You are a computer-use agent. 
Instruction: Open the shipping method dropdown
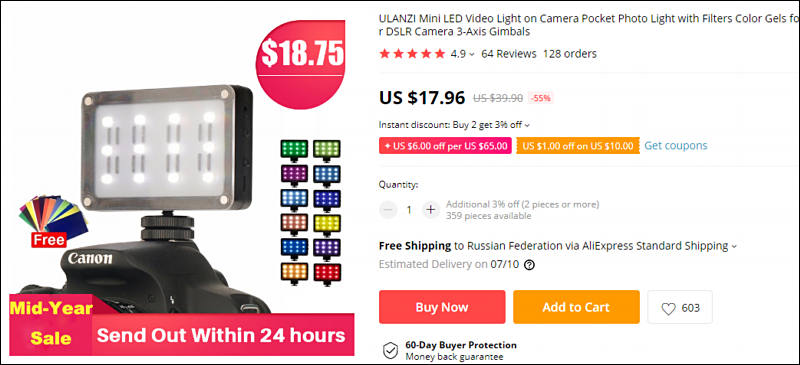click(734, 246)
